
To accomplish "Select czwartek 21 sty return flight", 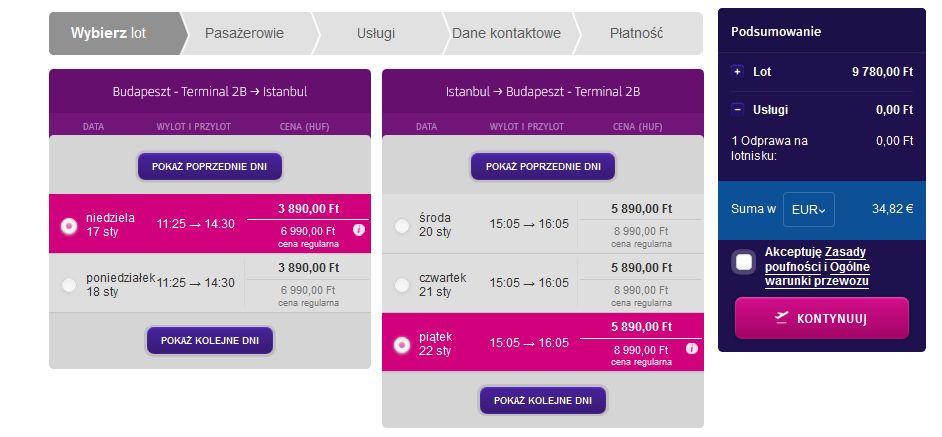I will pos(402,285).
